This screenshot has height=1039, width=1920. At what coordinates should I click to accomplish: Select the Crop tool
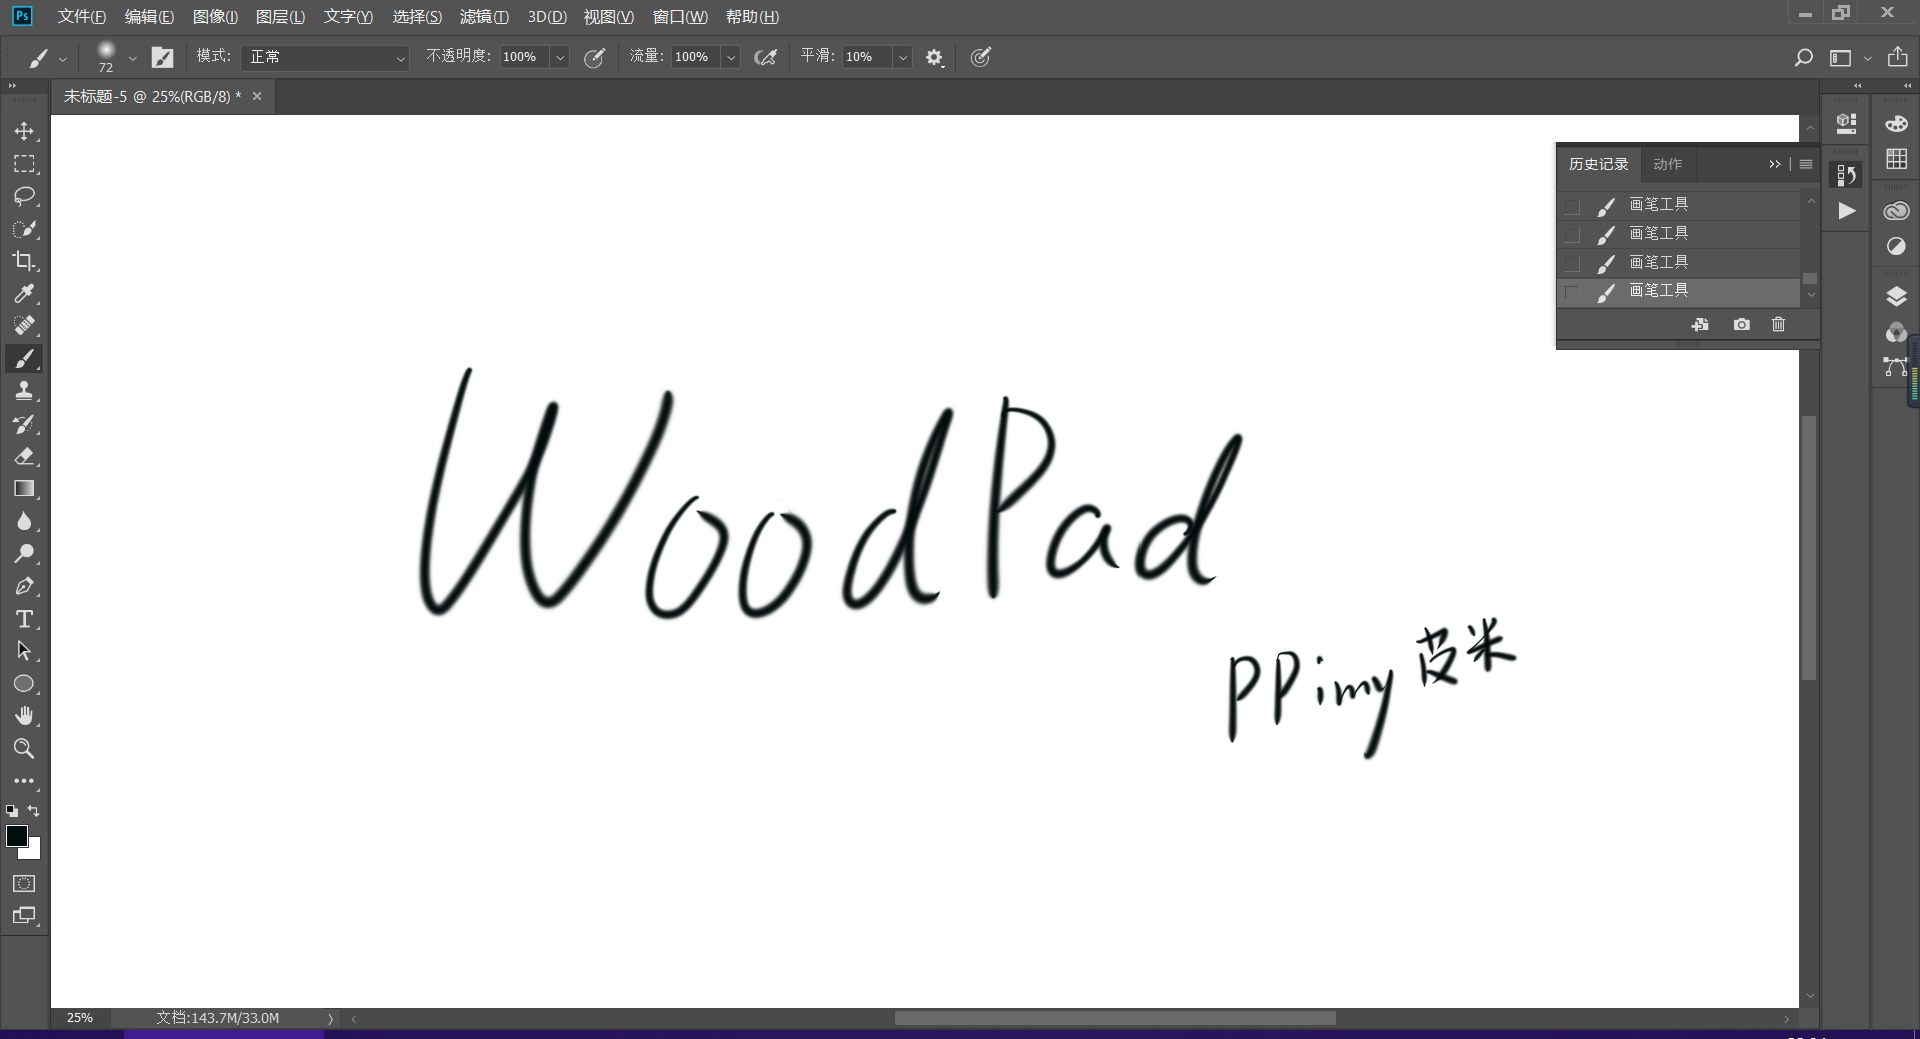24,261
